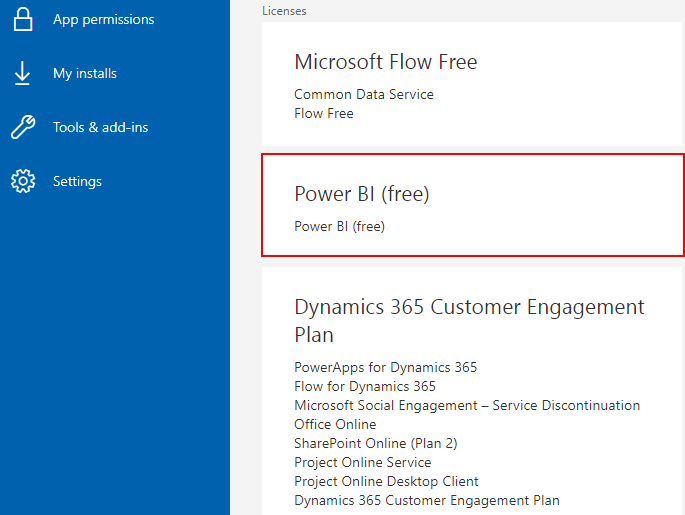Click the Settings gear icon
This screenshot has height=515, width=685.
(22, 181)
